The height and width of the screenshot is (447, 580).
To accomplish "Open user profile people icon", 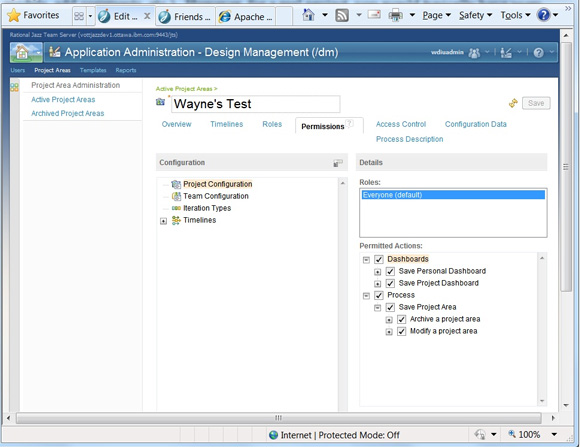I will [474, 53].
